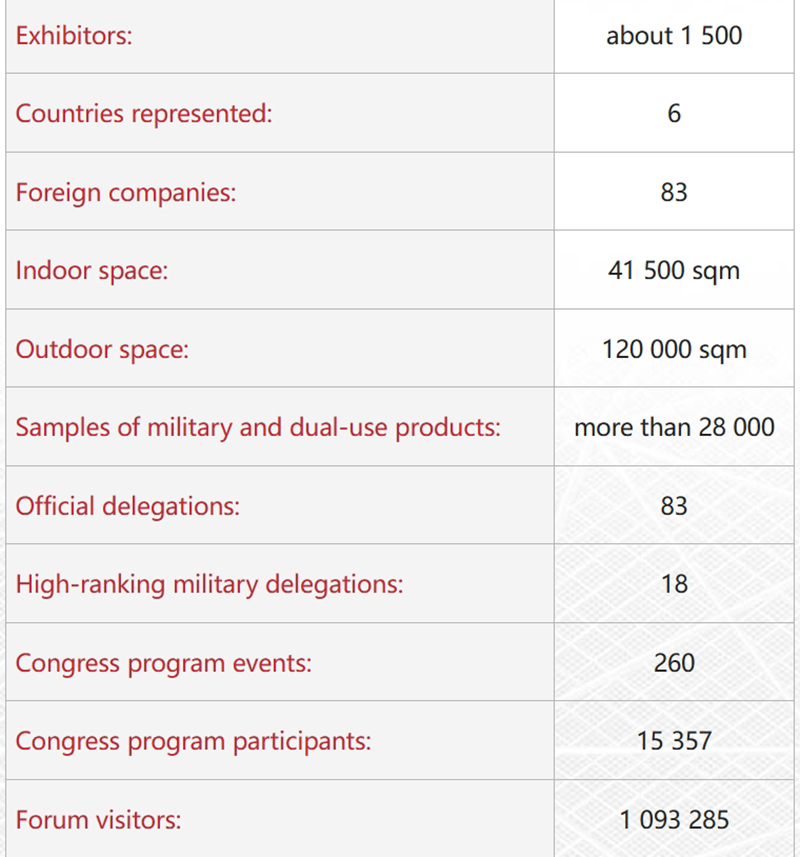Select the countries represented value "6"

pos(674,113)
